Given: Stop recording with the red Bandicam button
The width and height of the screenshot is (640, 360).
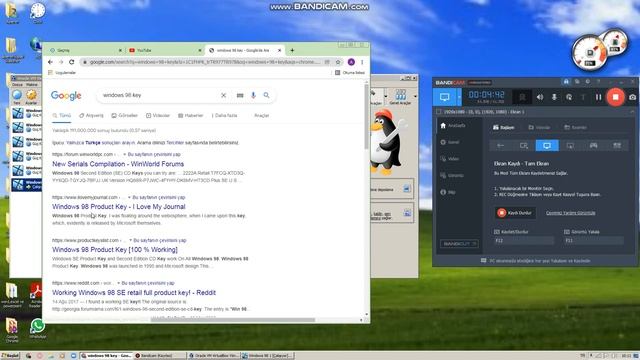Looking at the screenshot, I should click(x=615, y=97).
